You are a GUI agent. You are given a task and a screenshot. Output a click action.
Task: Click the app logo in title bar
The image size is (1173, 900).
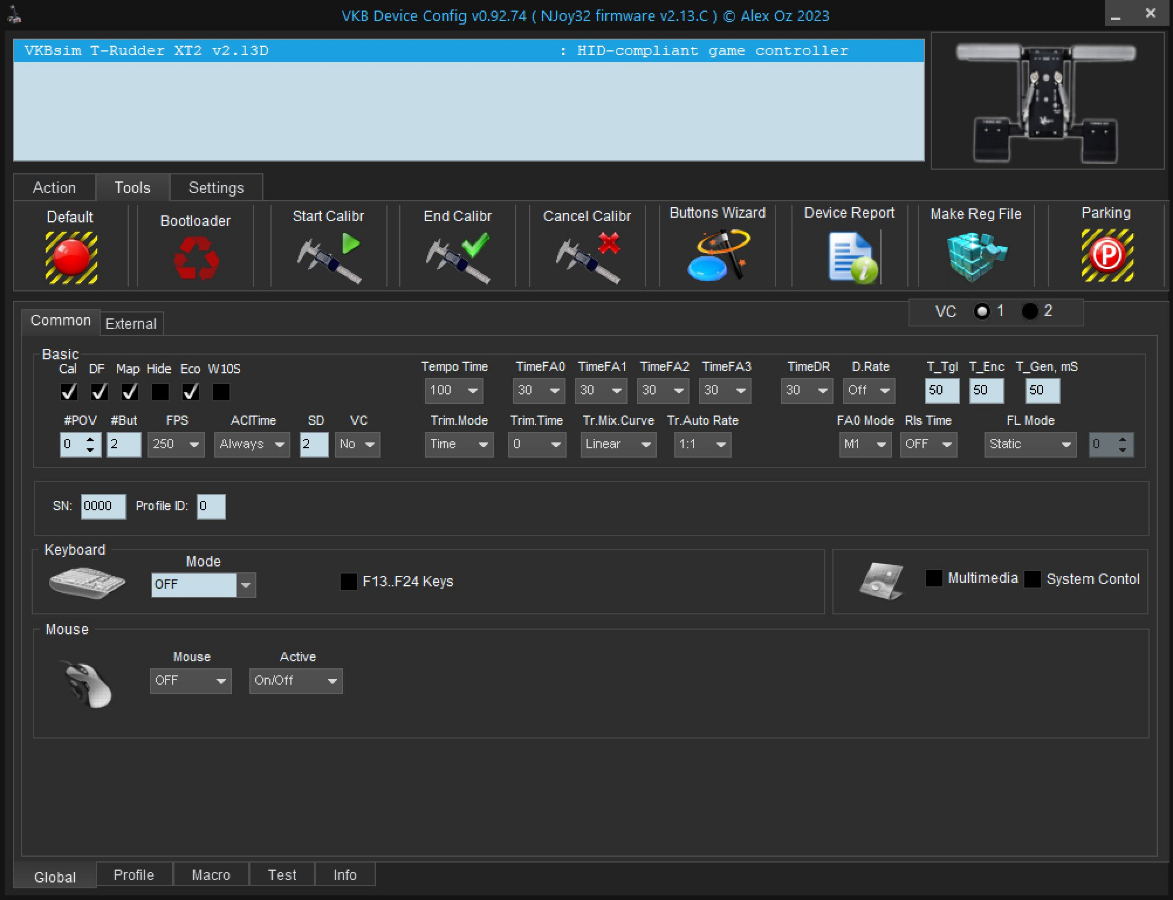coord(14,15)
